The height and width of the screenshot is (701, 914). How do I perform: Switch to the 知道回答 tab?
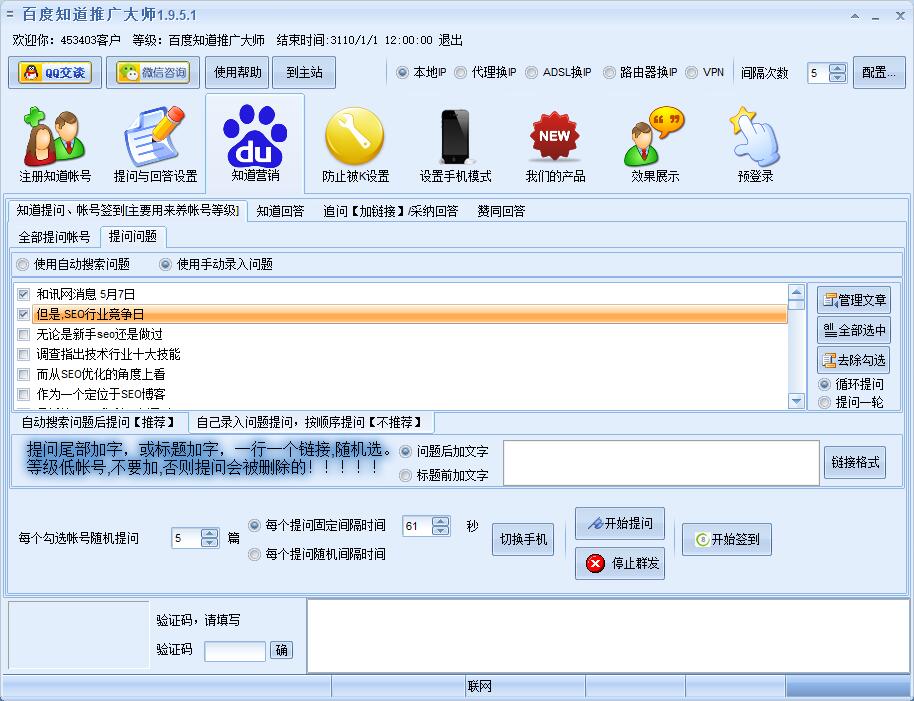pos(280,211)
